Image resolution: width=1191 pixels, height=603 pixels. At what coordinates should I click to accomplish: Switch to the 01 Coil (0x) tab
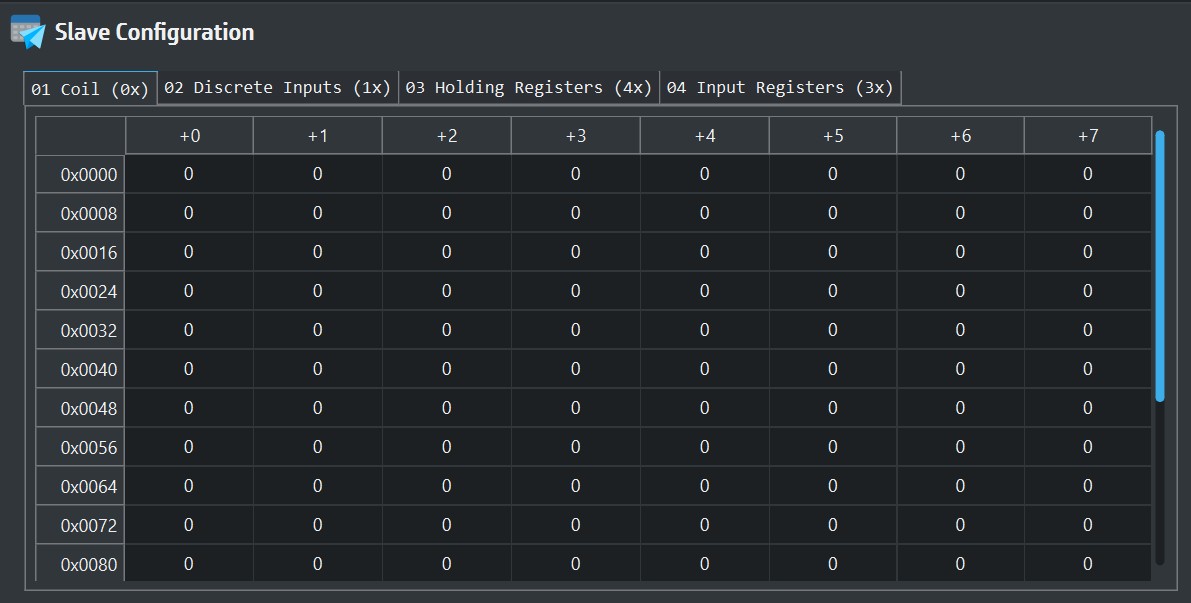point(88,88)
